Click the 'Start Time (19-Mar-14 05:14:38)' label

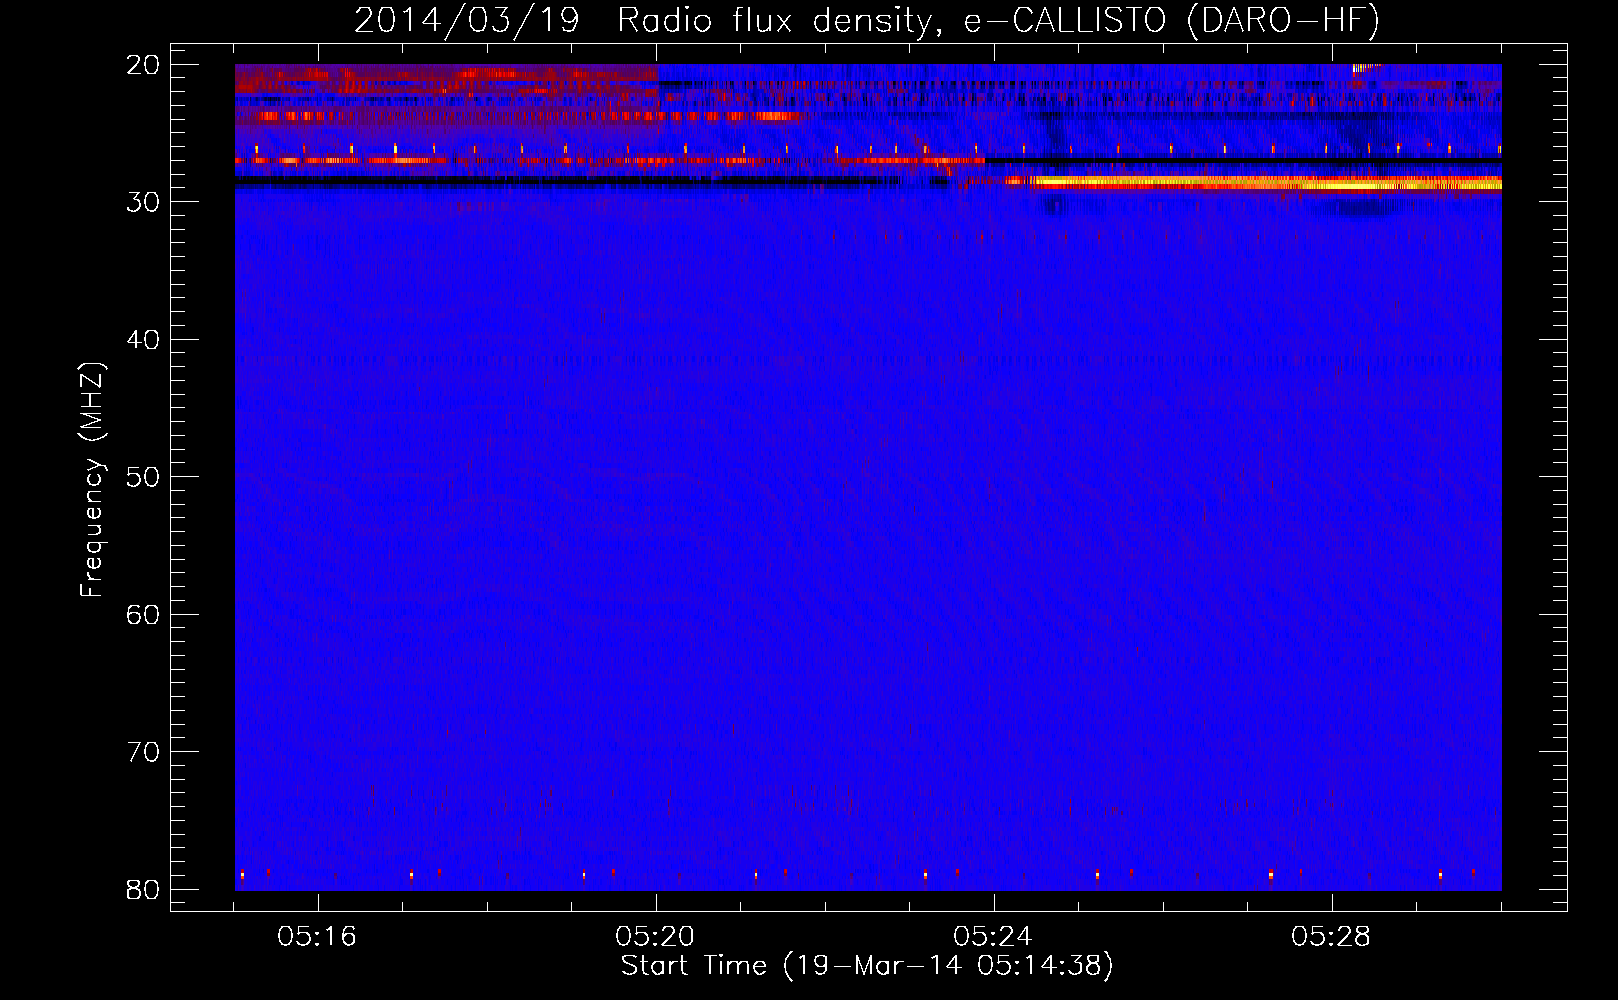(867, 966)
